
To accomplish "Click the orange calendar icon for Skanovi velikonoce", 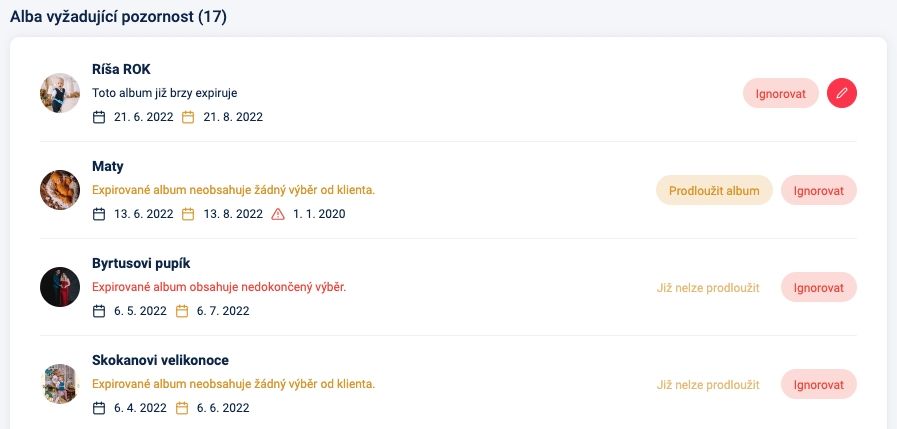I will point(182,408).
